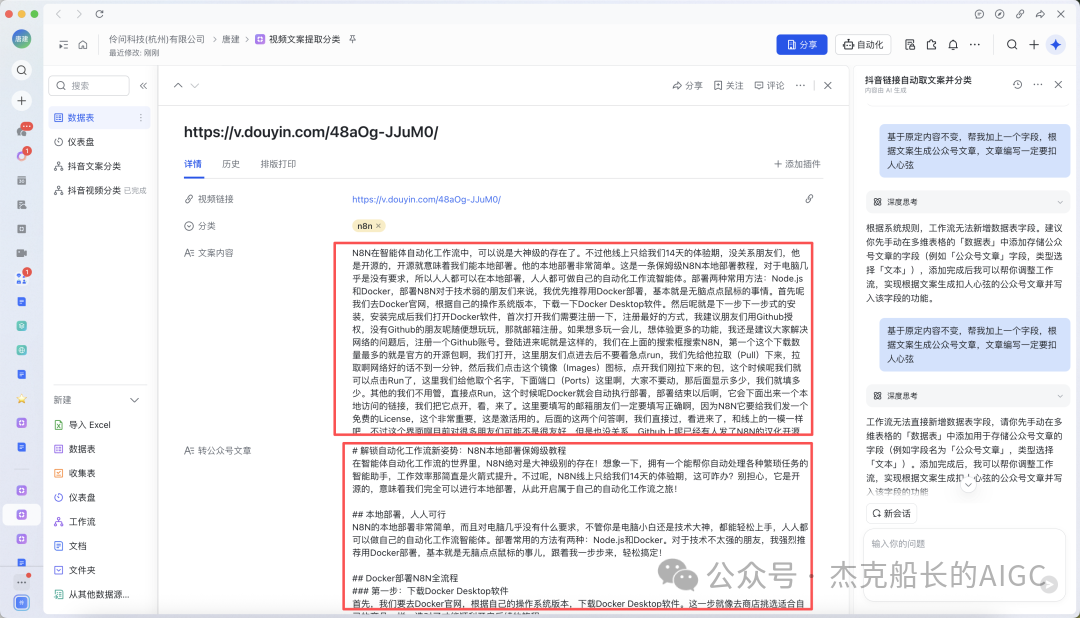Image resolution: width=1080 pixels, height=618 pixels.
Task: Open chat history clock icon in AI panel
Action: pos(1017,84)
